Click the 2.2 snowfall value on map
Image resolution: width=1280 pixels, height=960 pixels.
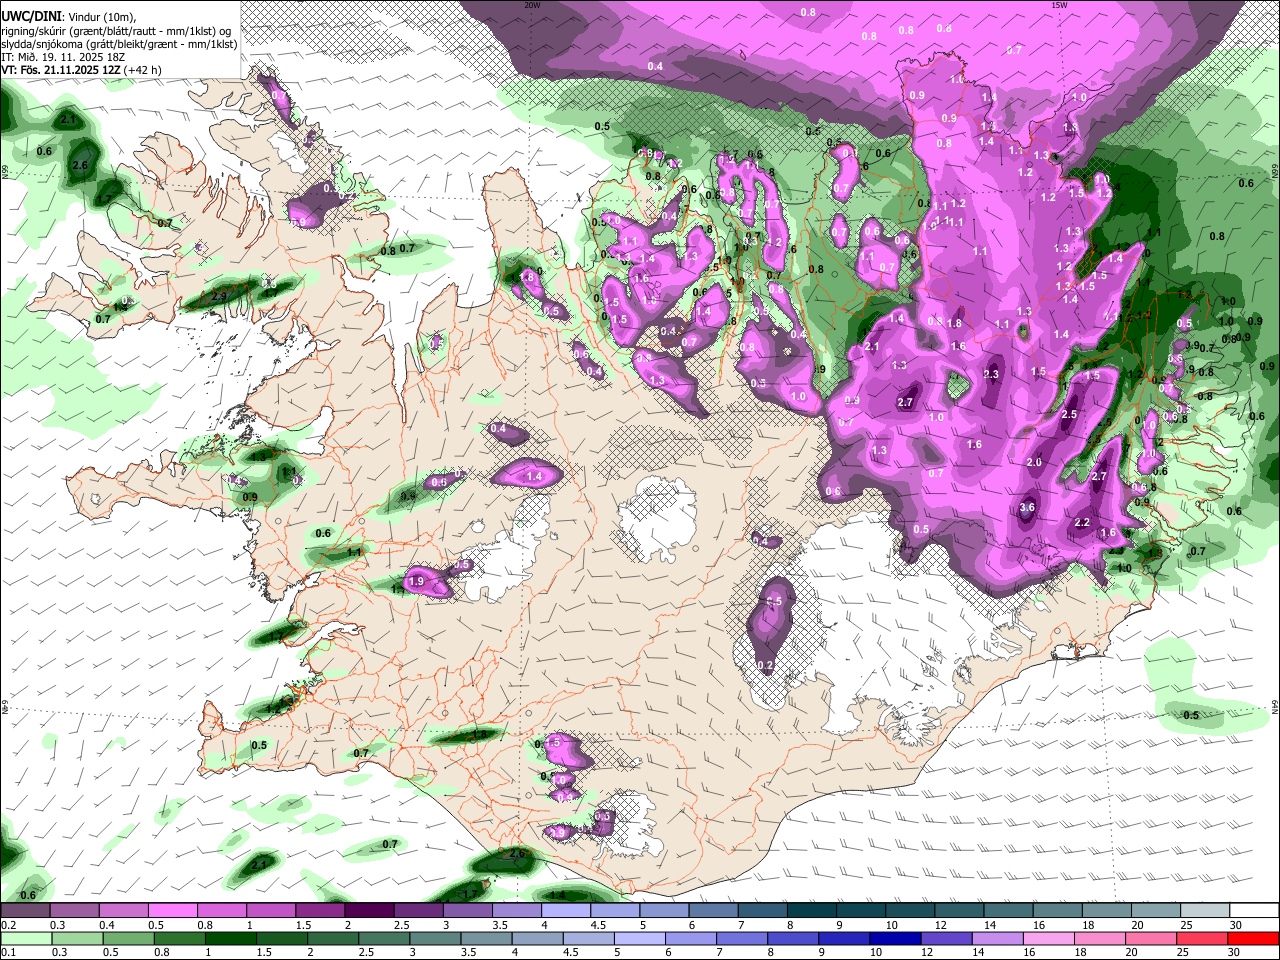(x=1082, y=523)
